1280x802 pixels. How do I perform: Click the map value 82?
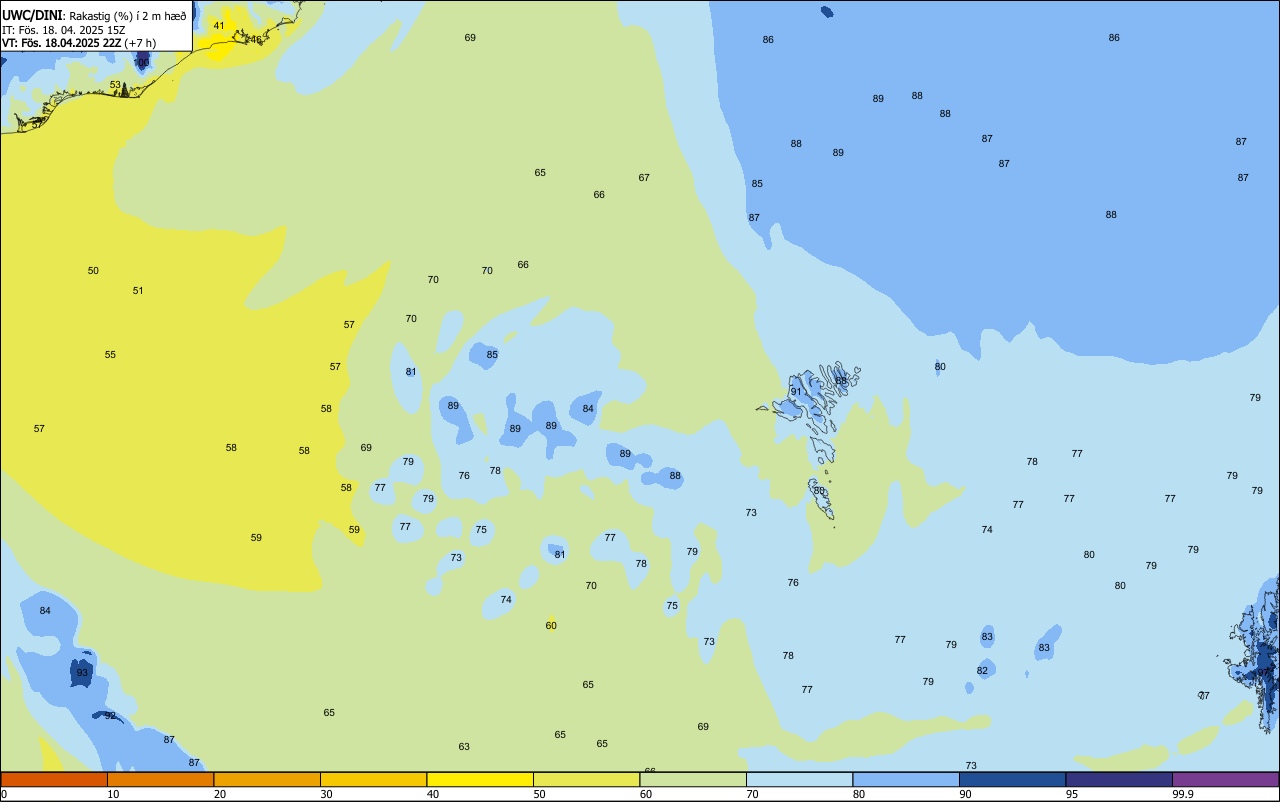(x=982, y=671)
